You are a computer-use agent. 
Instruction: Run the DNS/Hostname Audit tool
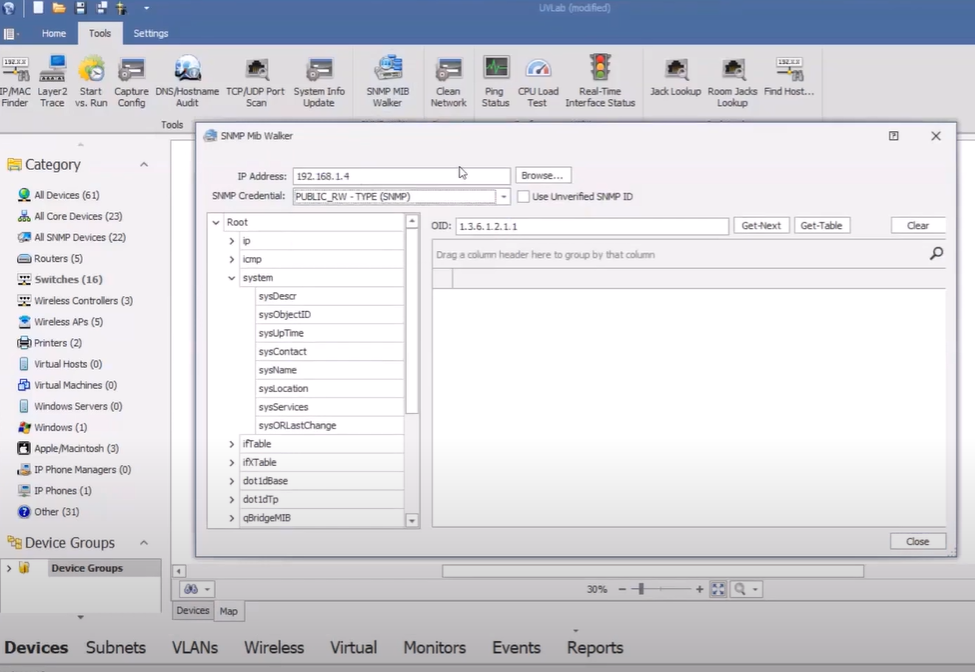click(x=187, y=81)
